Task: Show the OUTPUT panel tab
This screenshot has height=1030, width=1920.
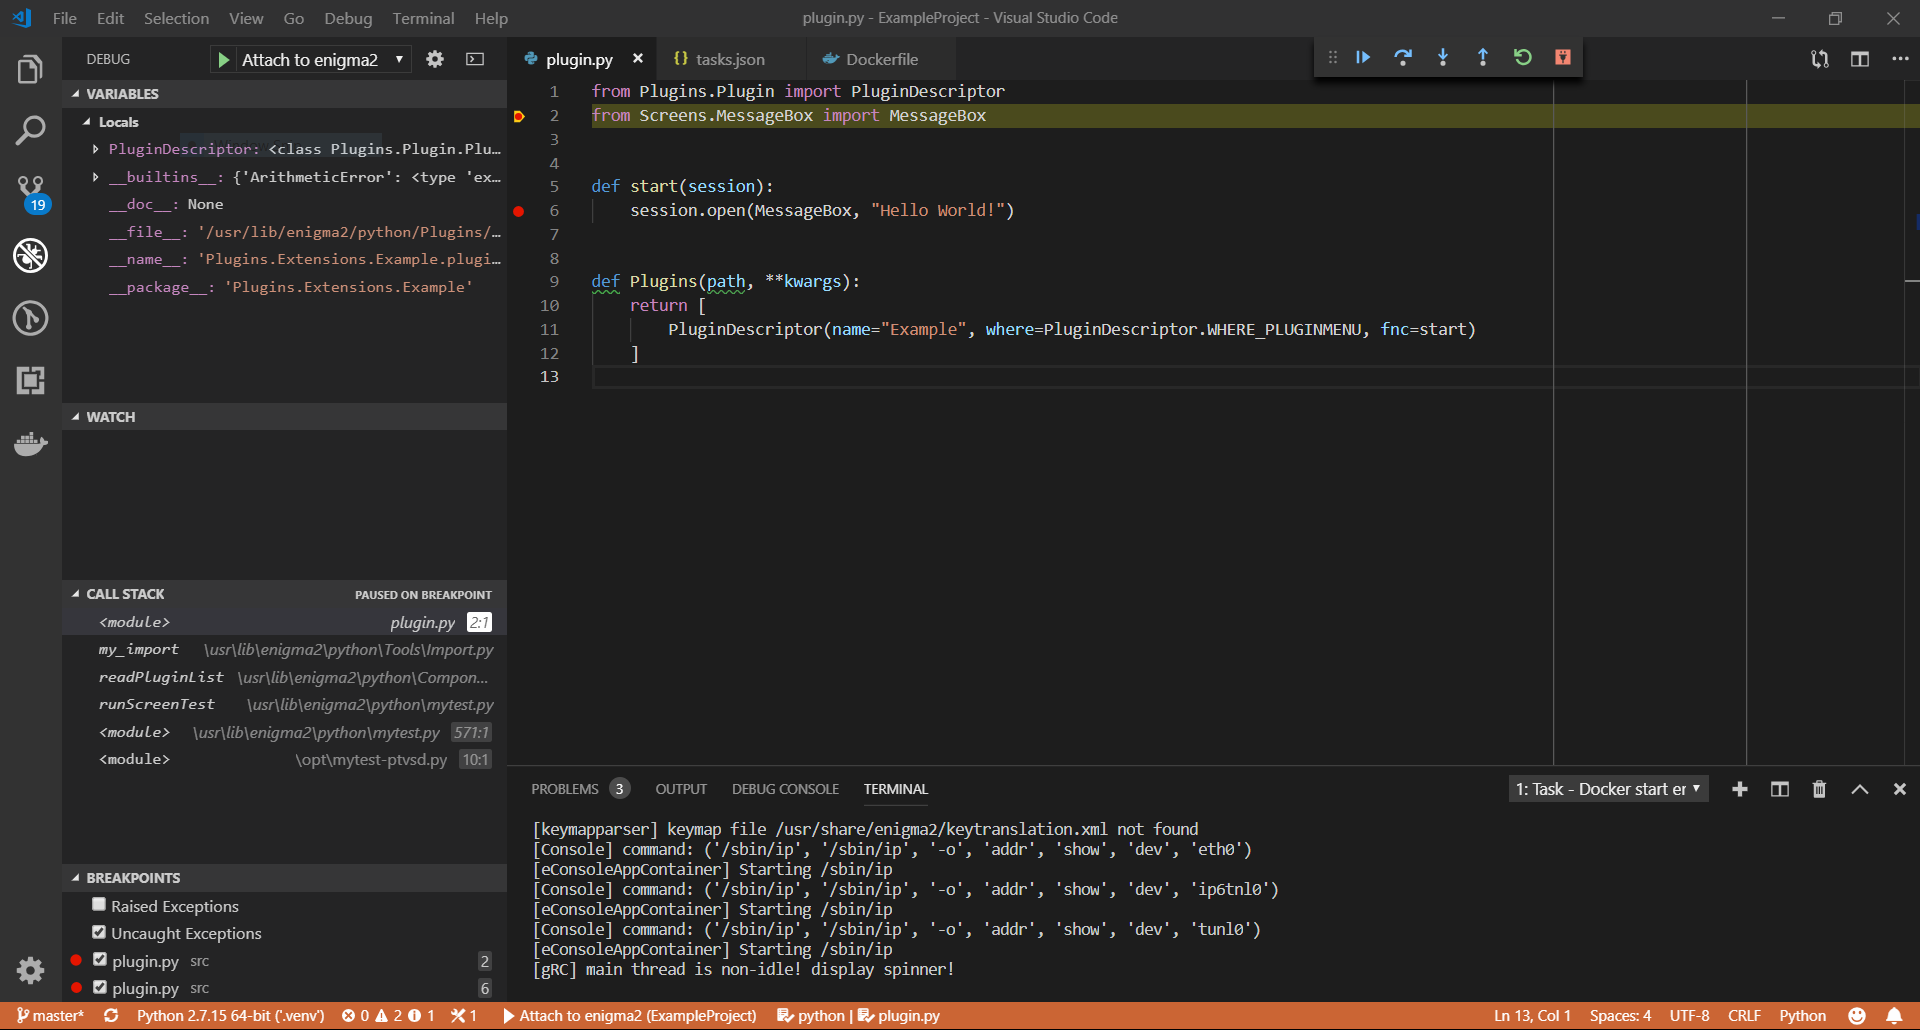Action: [x=681, y=789]
